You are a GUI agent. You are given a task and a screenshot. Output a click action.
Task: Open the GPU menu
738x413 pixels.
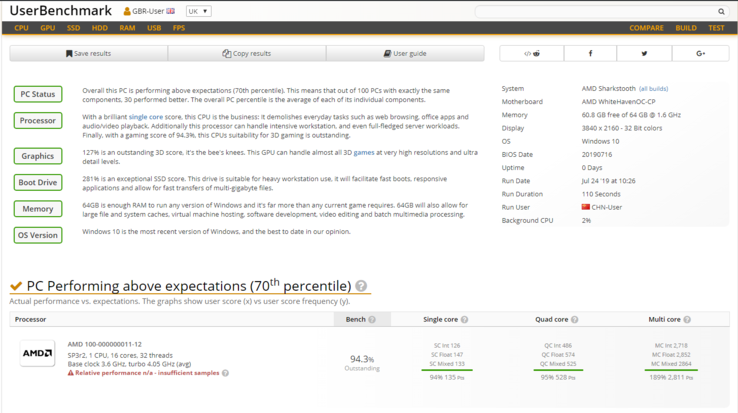tap(48, 28)
